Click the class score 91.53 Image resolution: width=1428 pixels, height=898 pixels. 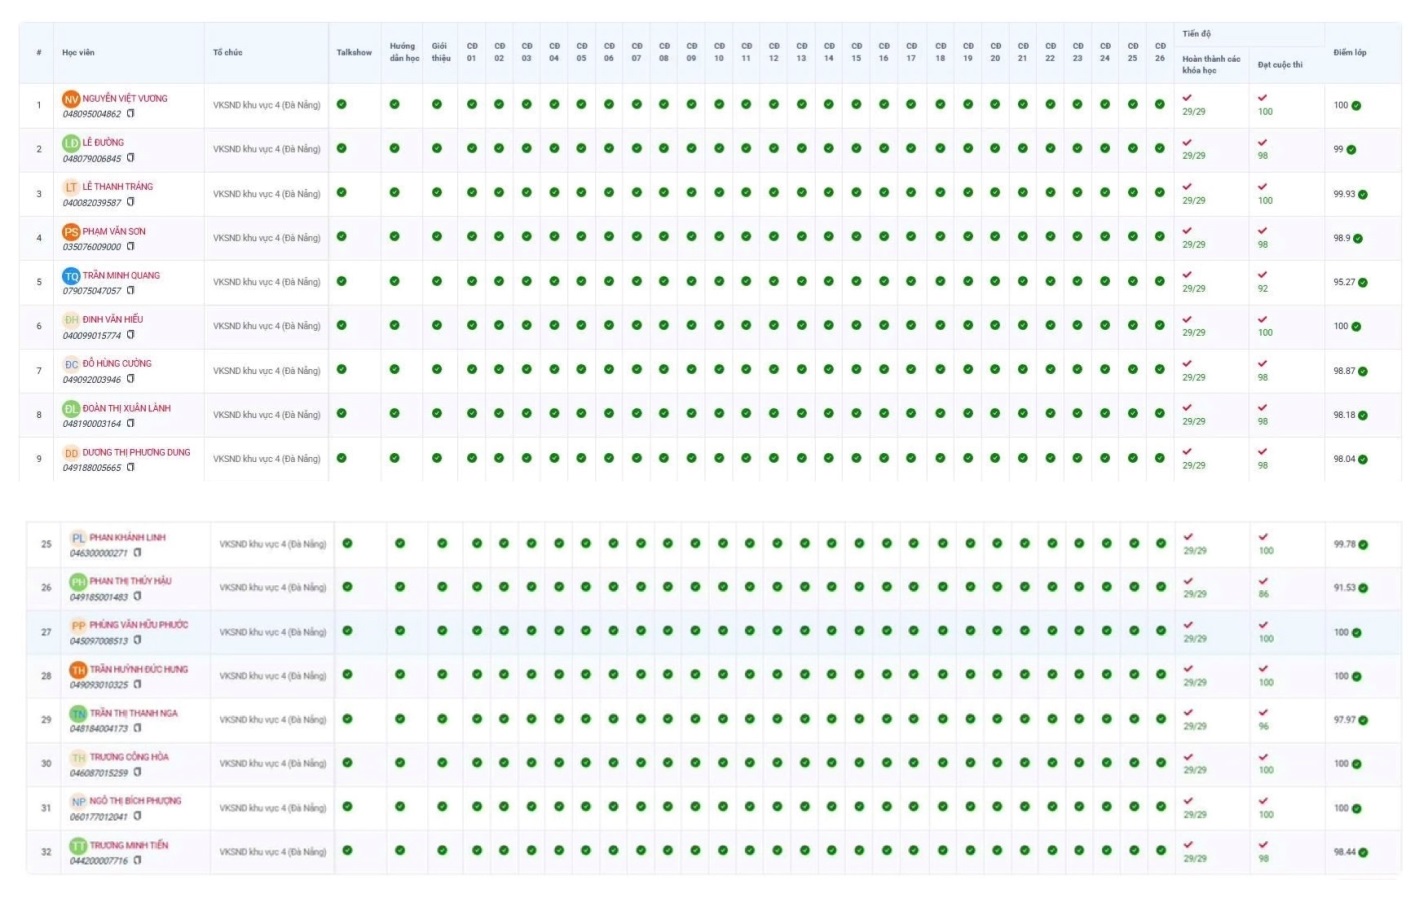[x=1345, y=588]
